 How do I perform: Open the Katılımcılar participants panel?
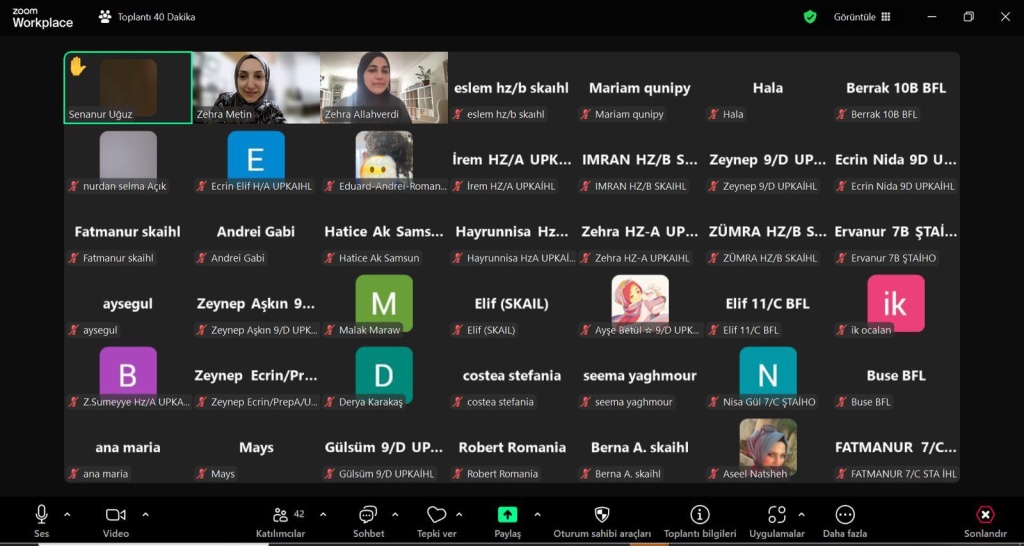tap(281, 515)
